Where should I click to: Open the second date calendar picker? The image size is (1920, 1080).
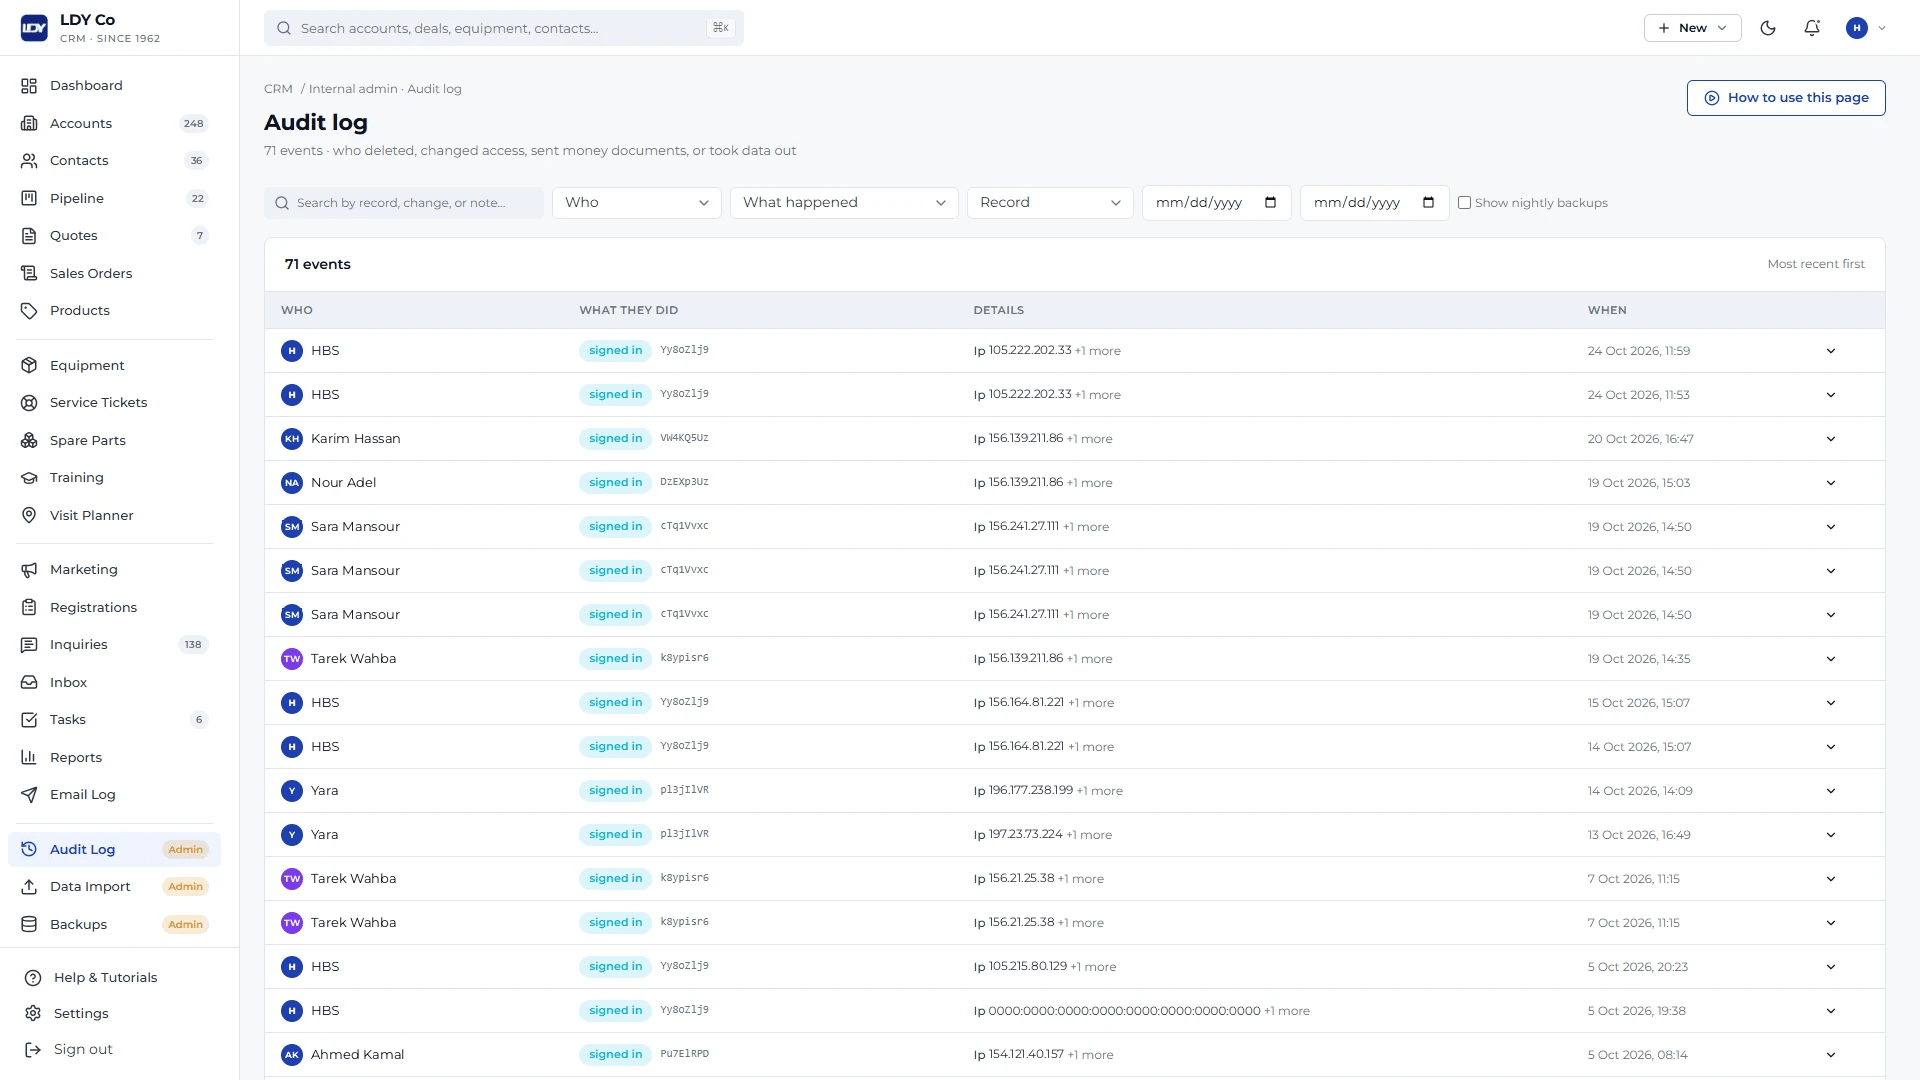click(1428, 203)
